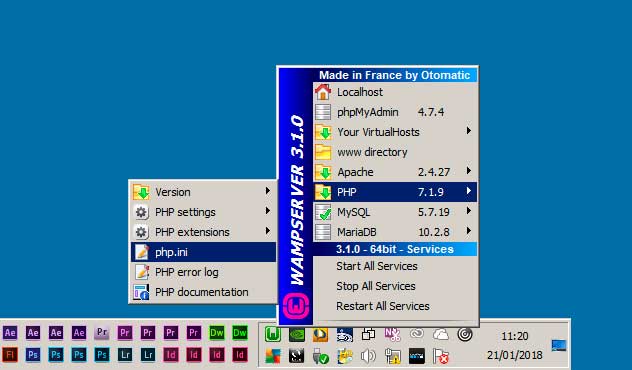Expand the PHP 7.1.9 submenu arrow
632x370 pixels.
click(468, 191)
